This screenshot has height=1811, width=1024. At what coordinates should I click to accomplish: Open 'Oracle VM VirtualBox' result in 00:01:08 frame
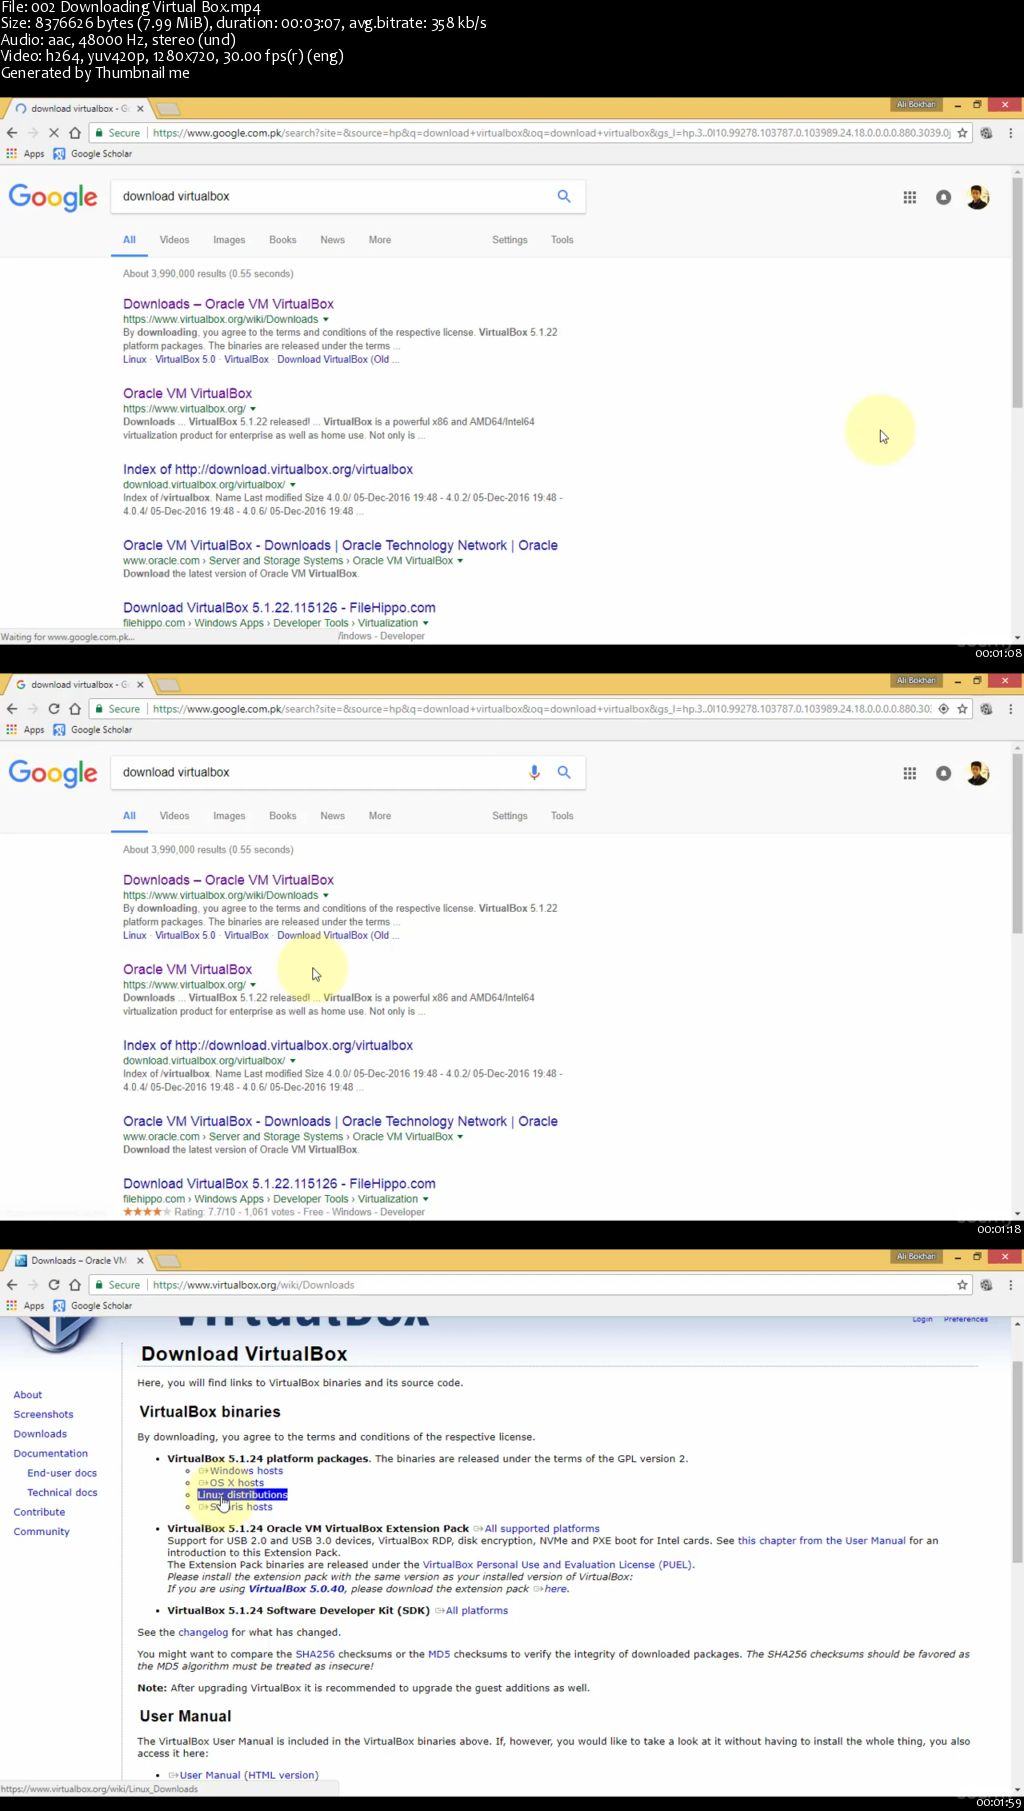[x=187, y=393]
